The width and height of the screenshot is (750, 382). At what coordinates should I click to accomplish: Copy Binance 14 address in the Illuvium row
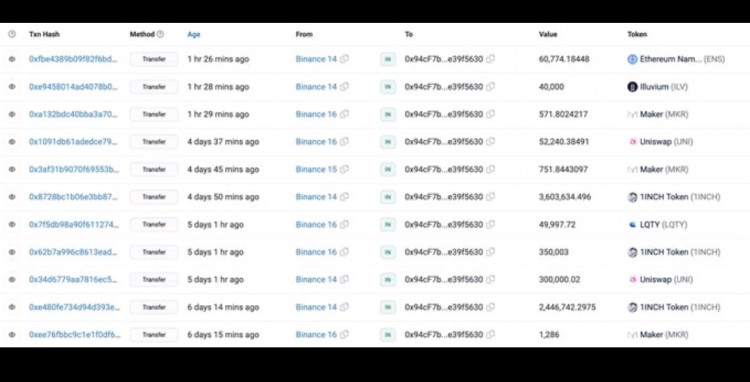[x=344, y=87]
